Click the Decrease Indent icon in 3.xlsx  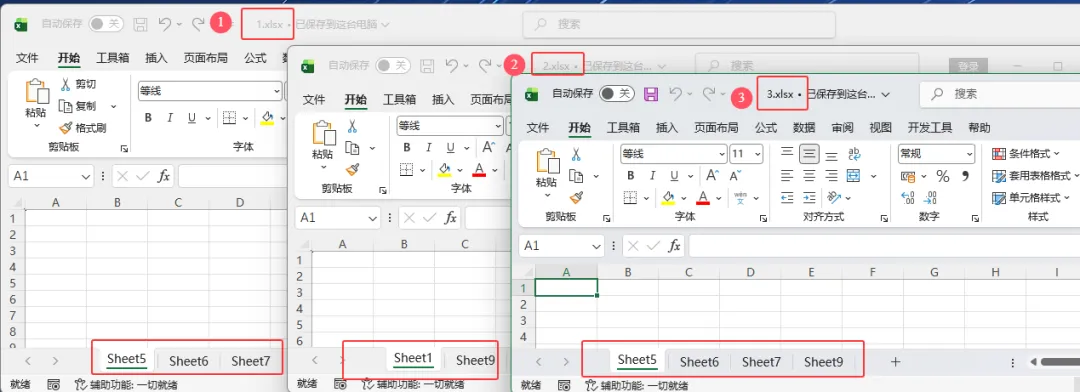pos(788,198)
